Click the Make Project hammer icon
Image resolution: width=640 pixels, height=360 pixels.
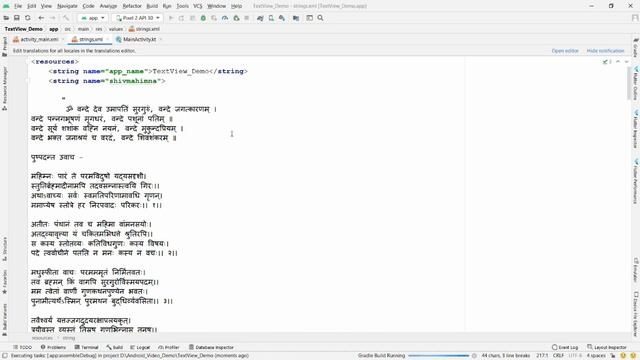point(66,18)
